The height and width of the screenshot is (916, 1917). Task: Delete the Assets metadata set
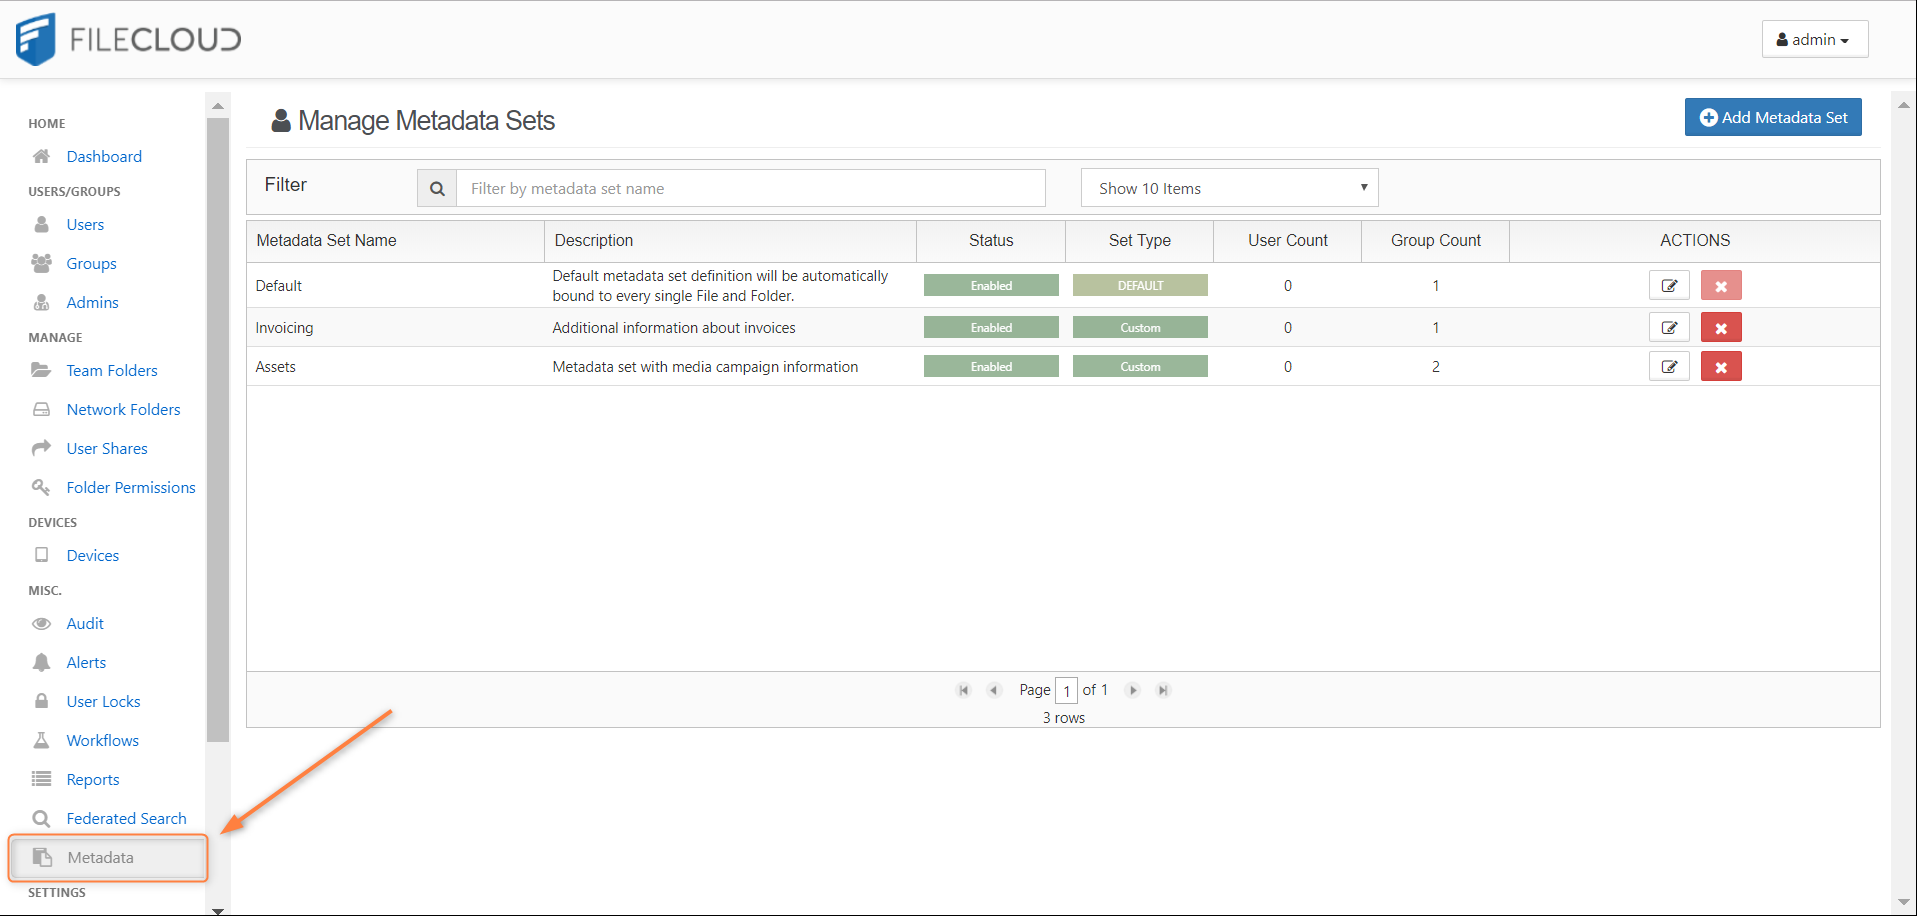pyautogui.click(x=1720, y=367)
